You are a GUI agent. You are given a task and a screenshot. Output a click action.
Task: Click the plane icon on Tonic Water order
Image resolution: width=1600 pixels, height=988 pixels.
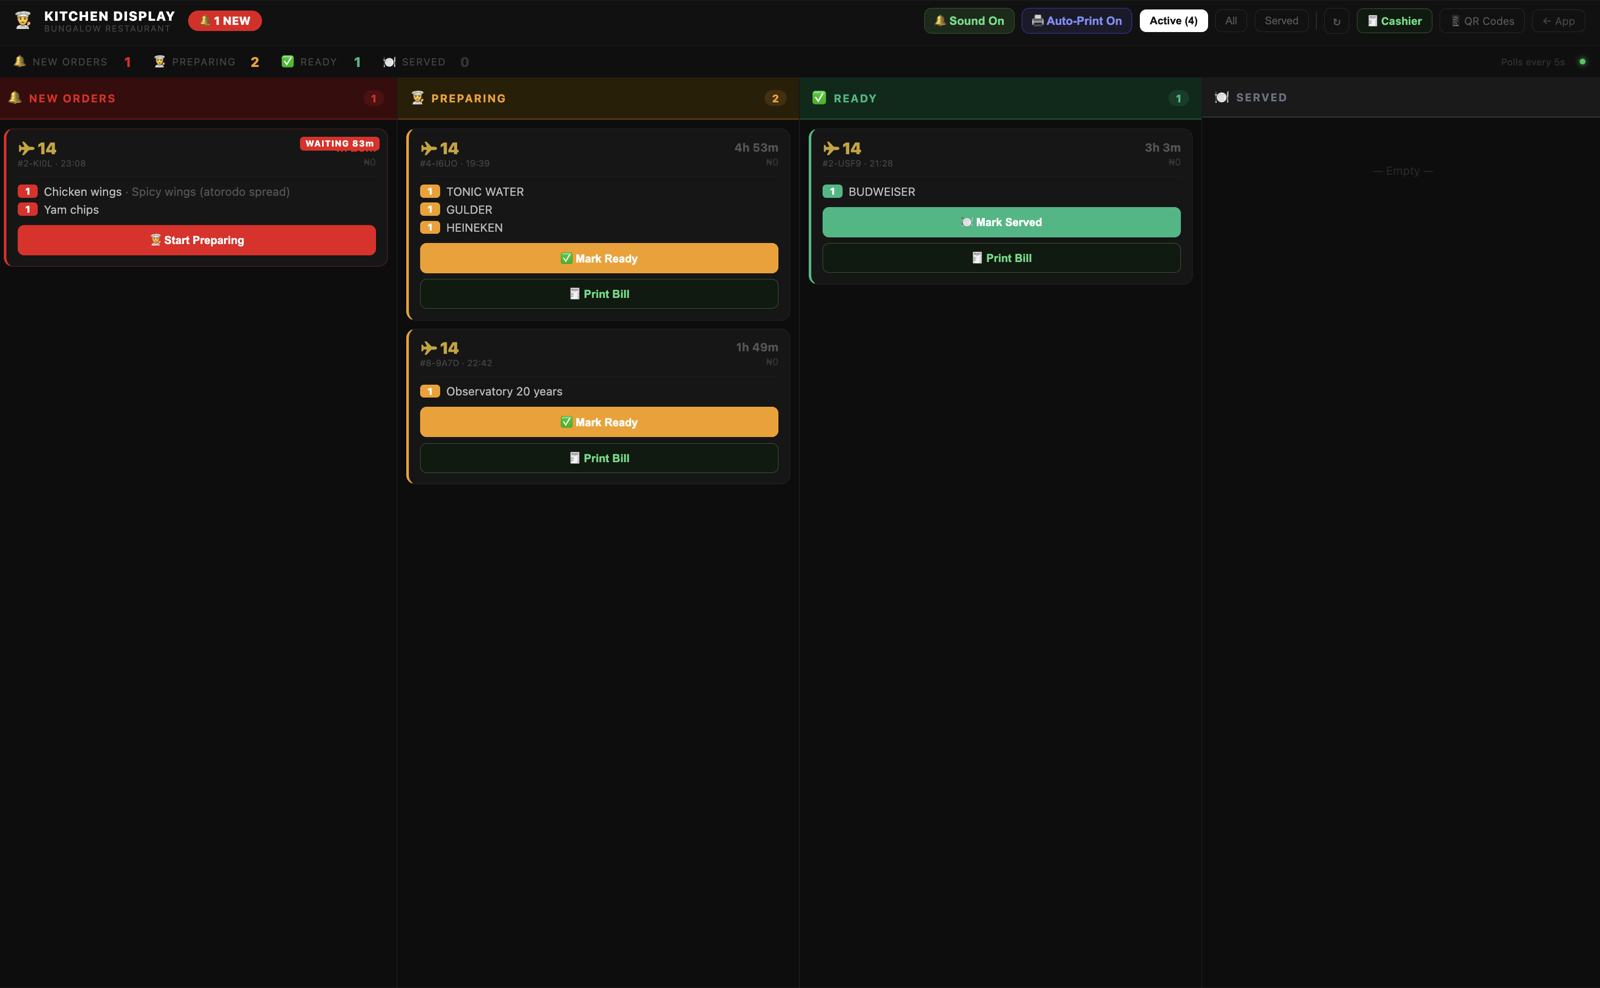coord(428,148)
